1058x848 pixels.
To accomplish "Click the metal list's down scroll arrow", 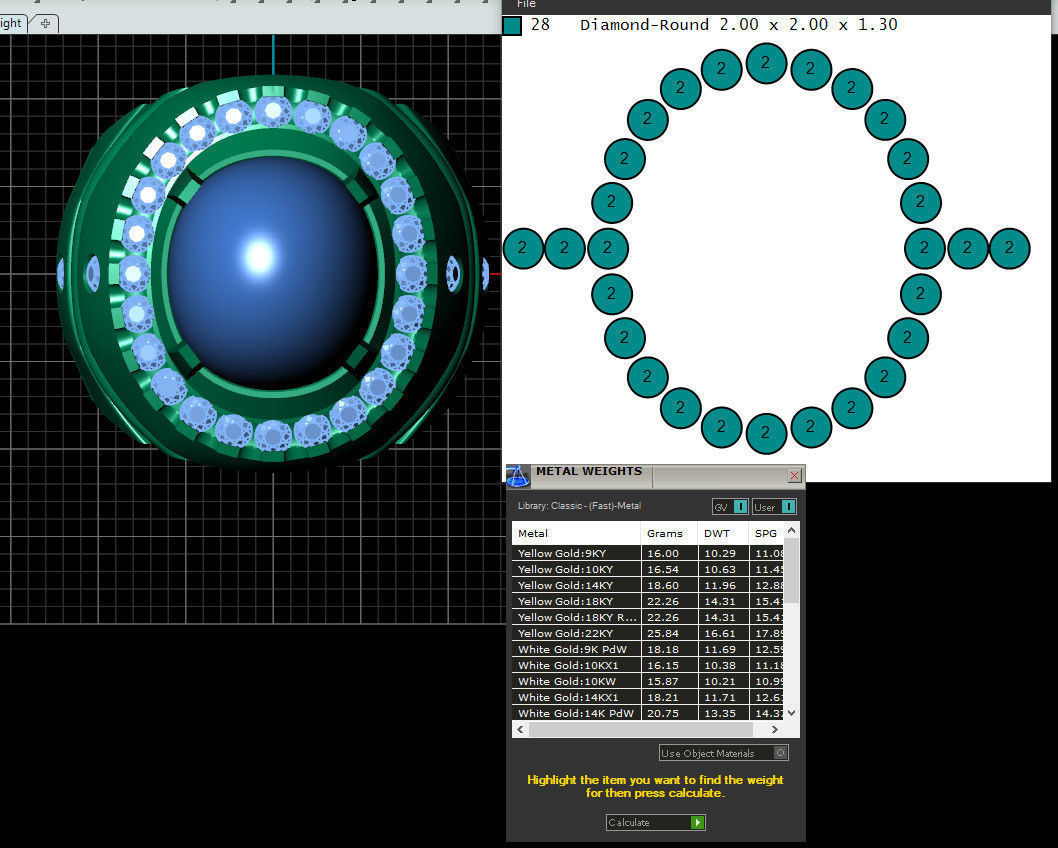I will coord(792,712).
